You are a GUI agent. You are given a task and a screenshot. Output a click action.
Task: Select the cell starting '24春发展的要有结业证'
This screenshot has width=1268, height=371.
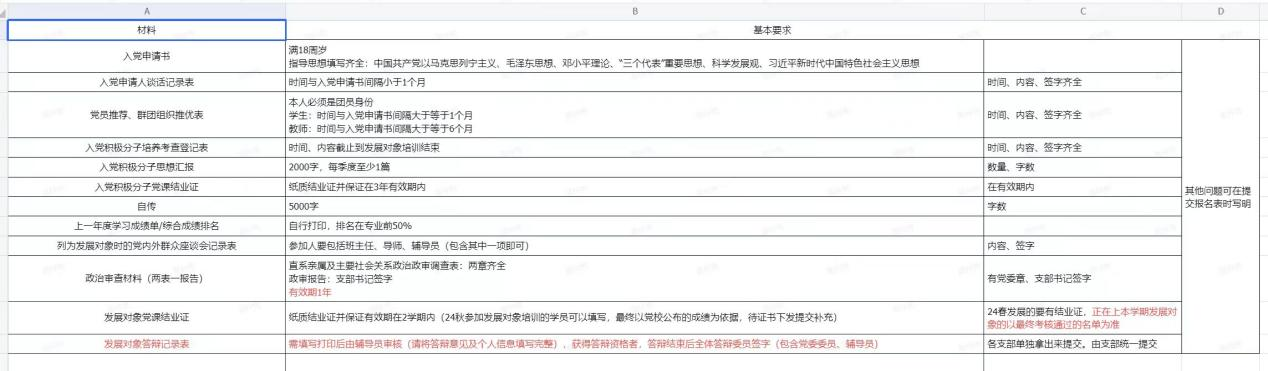pyautogui.click(x=1083, y=317)
